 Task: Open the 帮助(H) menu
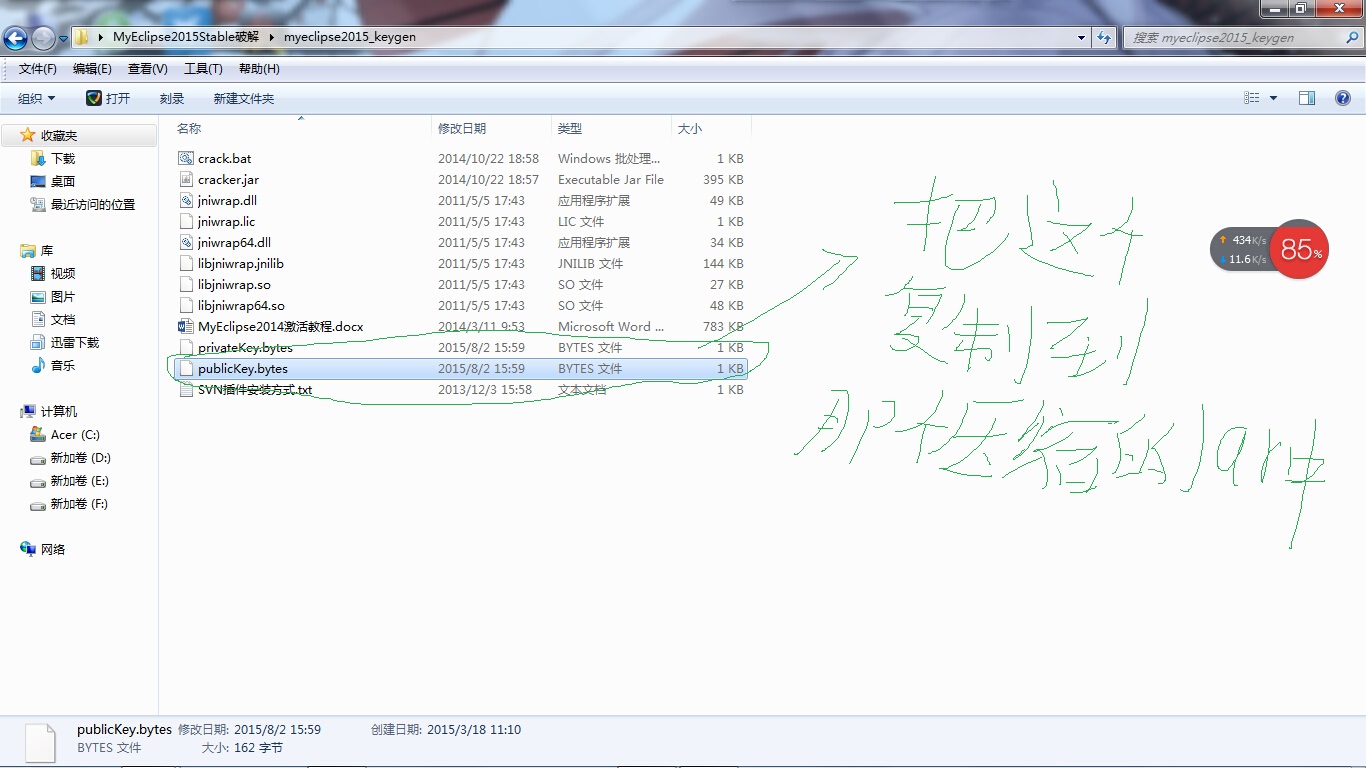click(x=259, y=69)
